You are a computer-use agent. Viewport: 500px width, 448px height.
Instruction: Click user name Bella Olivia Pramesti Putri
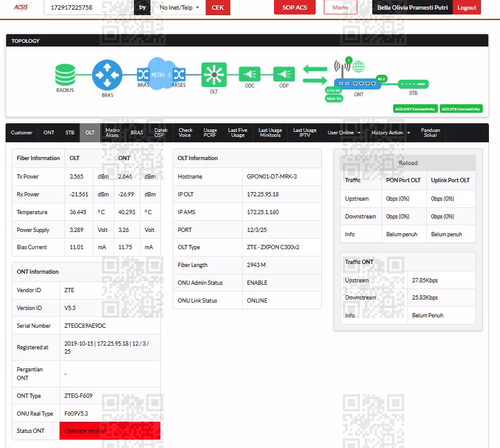coord(413,7)
